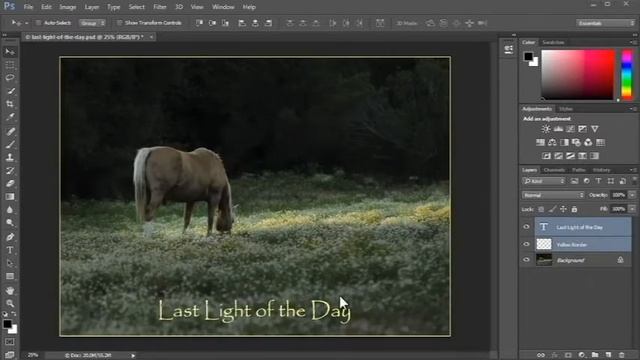Screen dimensions: 640x360
Task: Select the Path Selection tool
Action: [x=10, y=263]
